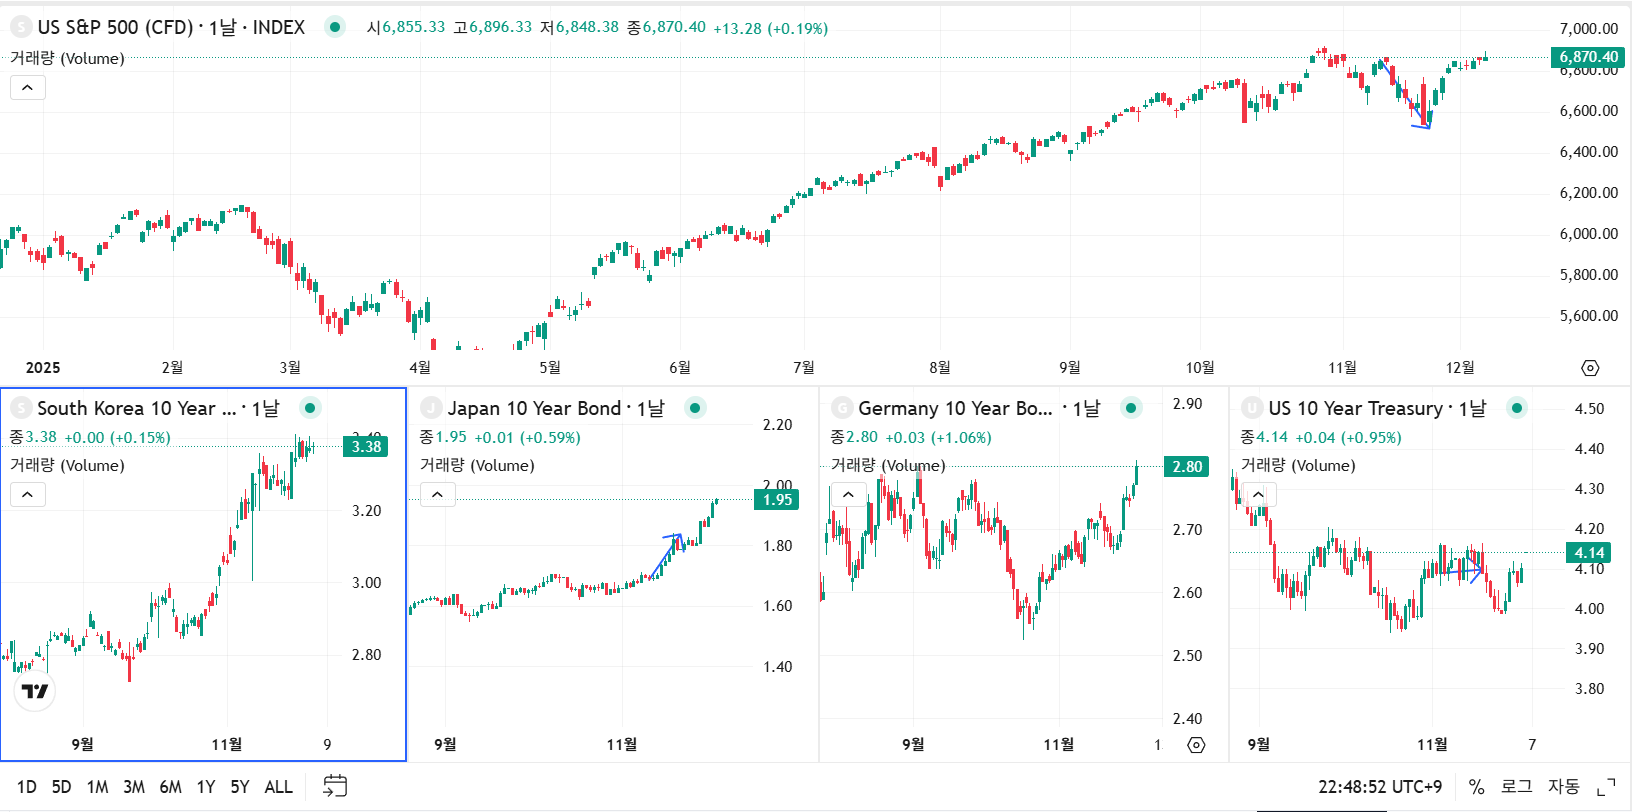Viewport: 1632px width, 812px height.
Task: Toggle the percent (%) price scale
Action: pyautogui.click(x=1476, y=787)
